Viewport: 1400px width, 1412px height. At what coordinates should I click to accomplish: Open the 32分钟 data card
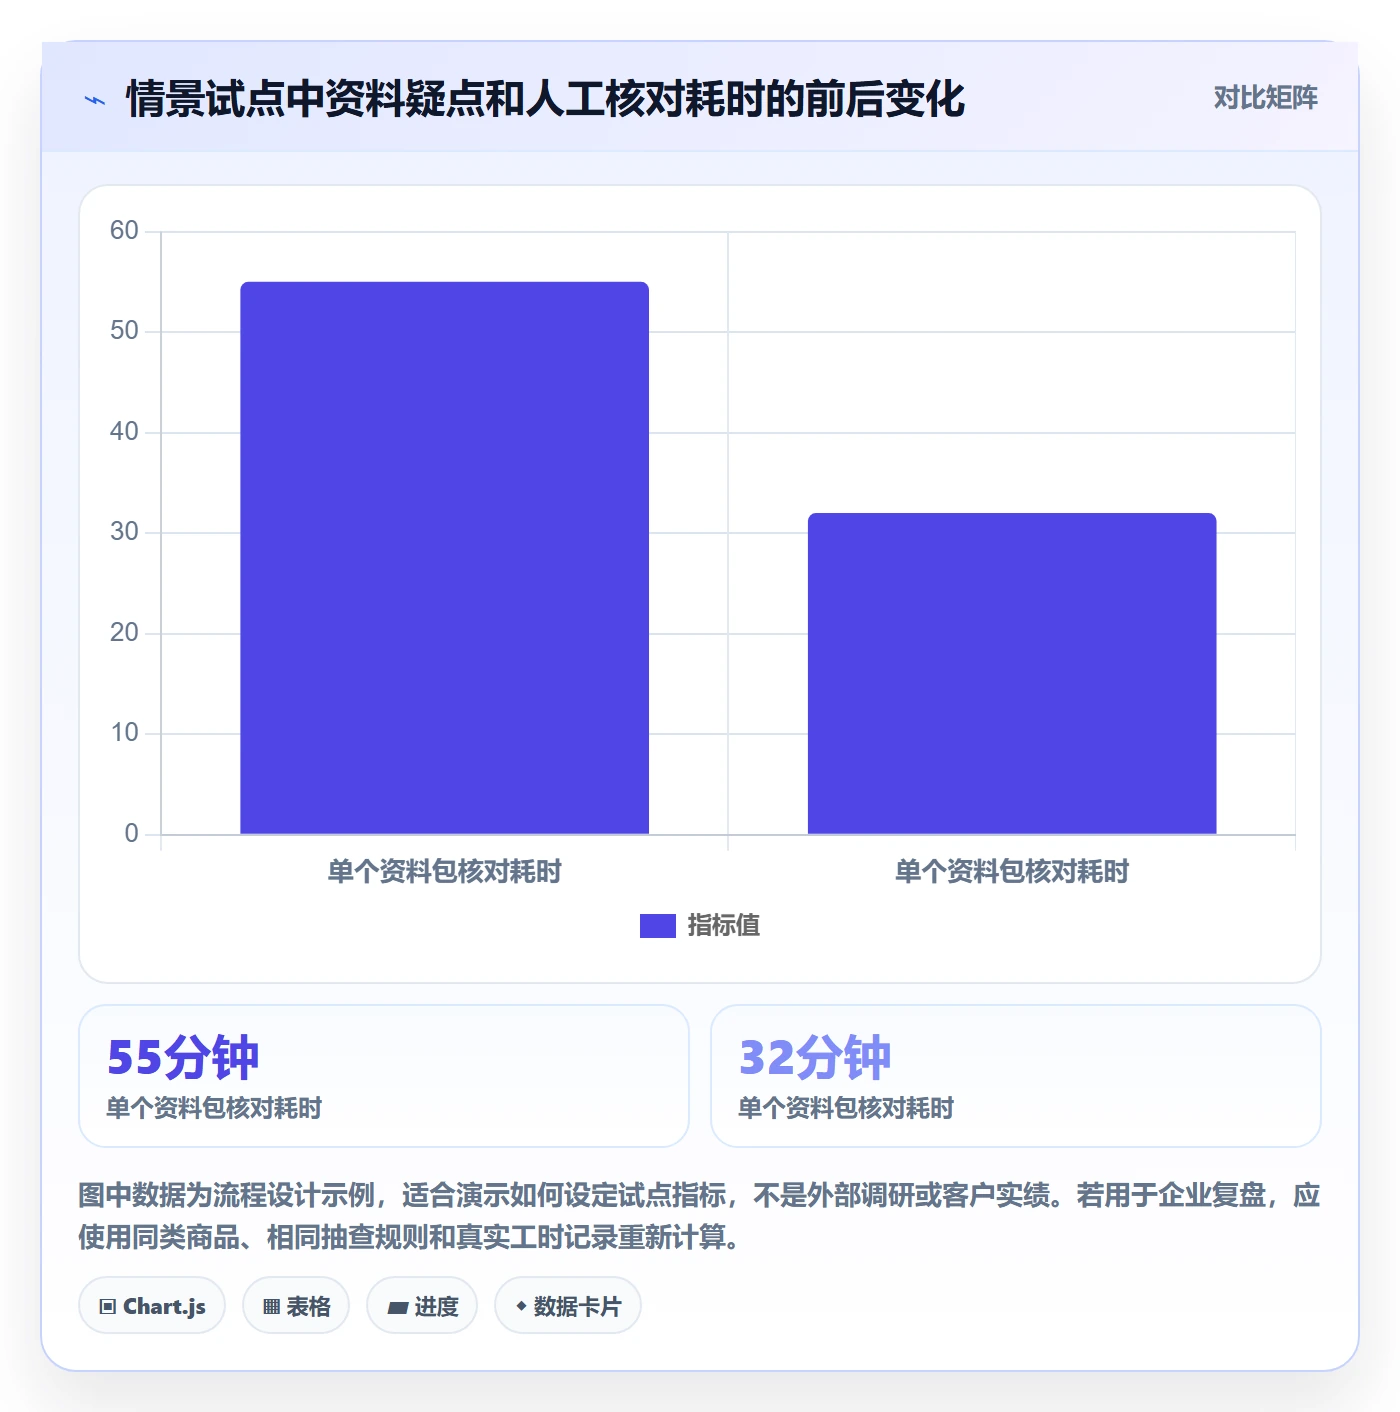click(x=1016, y=1076)
